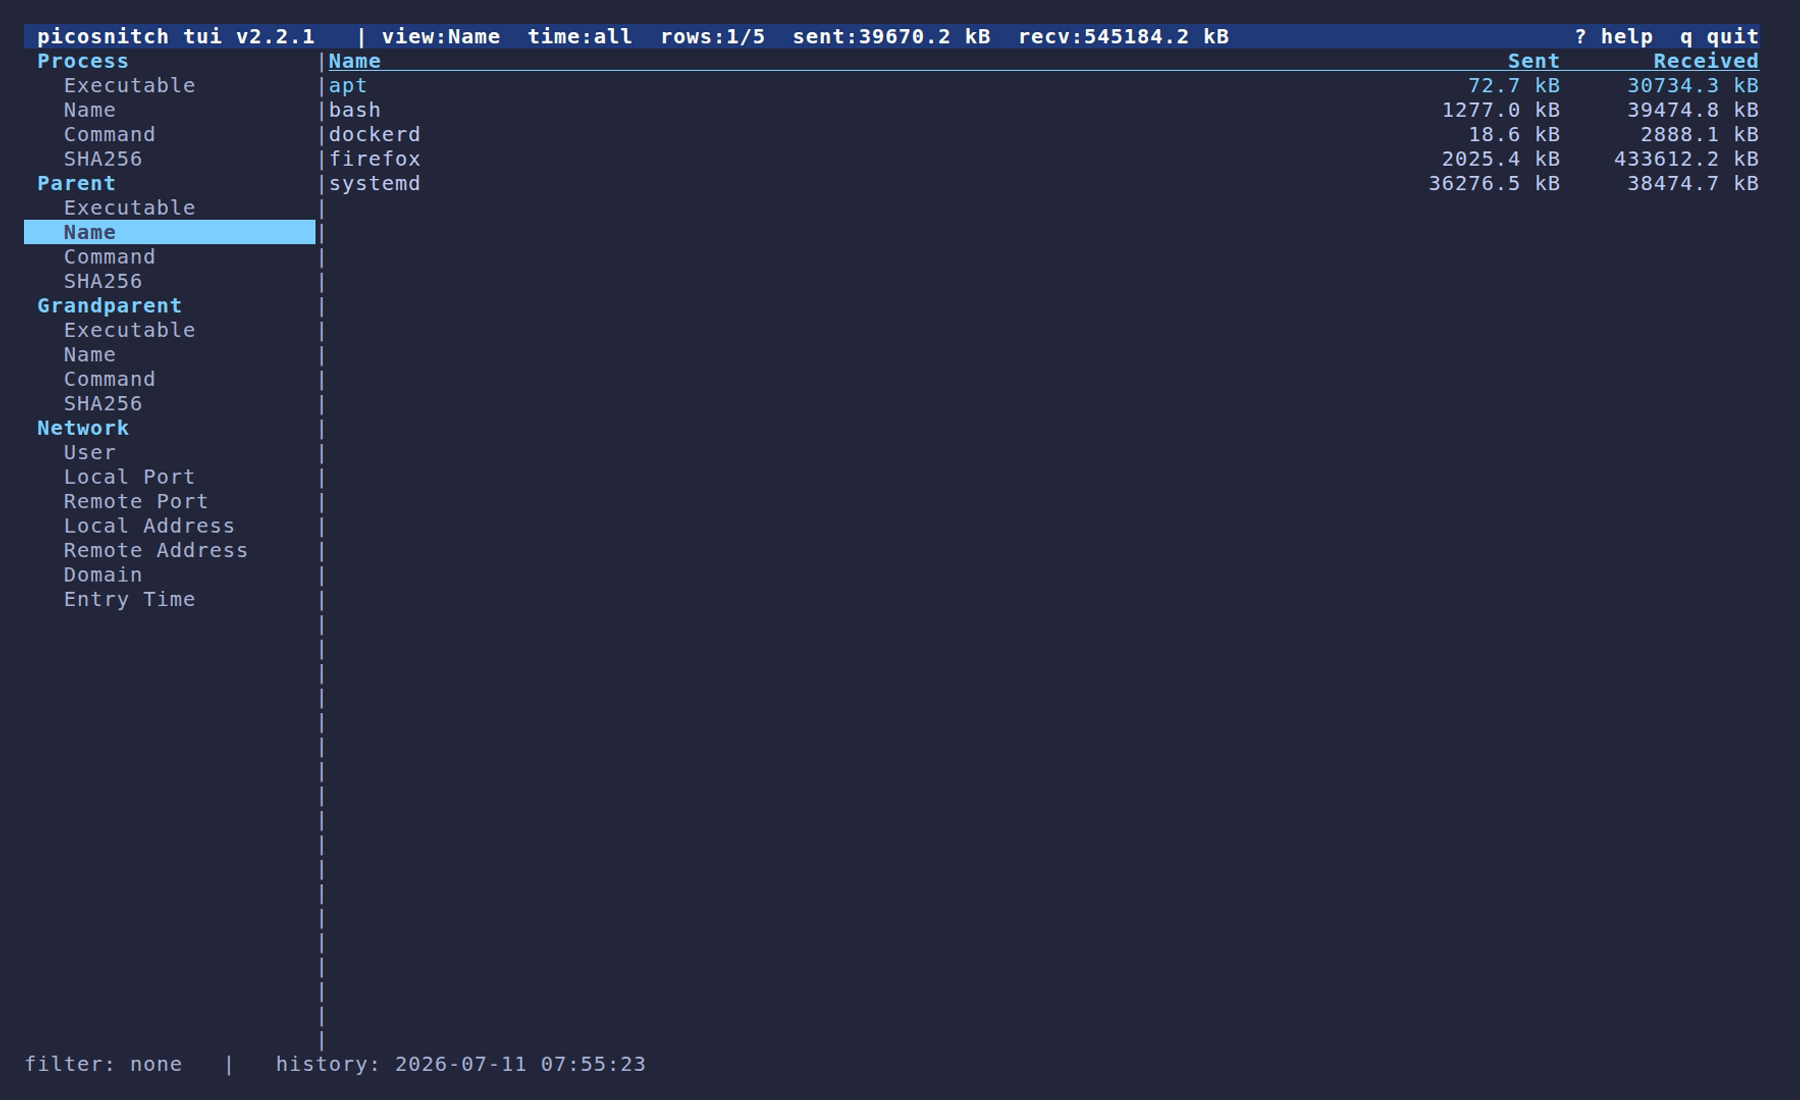Click the Process section header

[83, 61]
